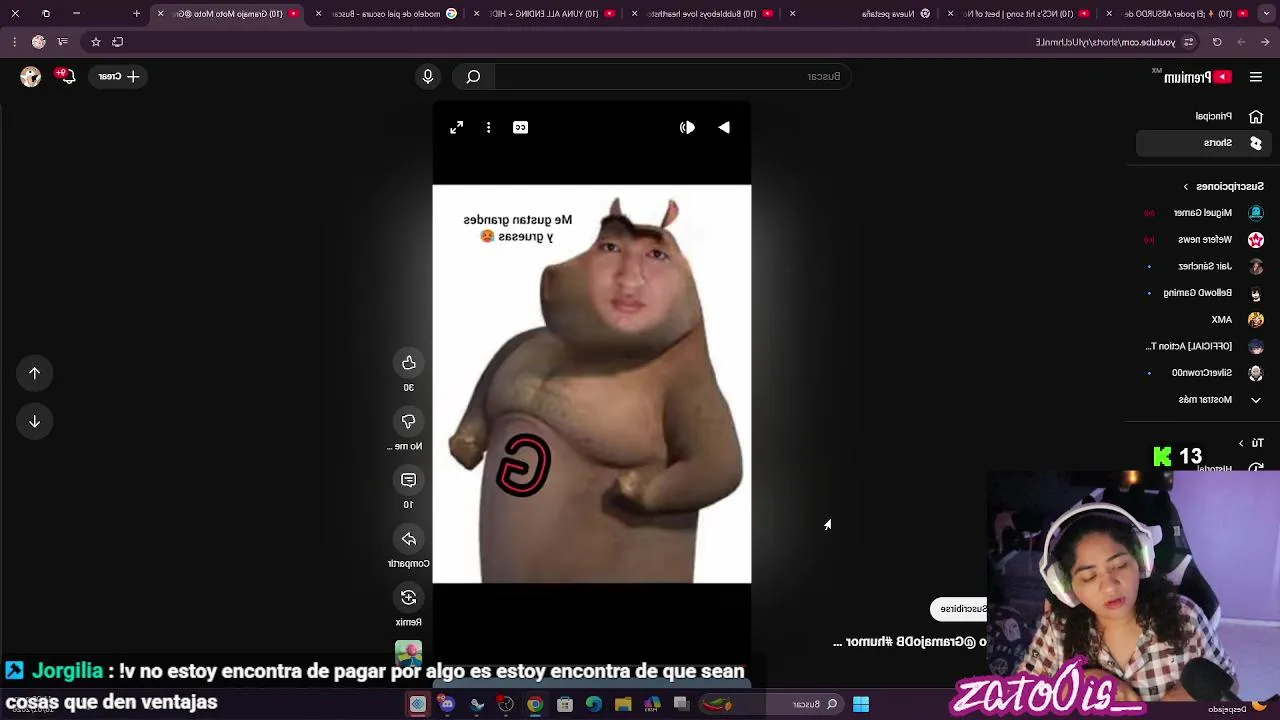Open the new tab plus button
This screenshot has height=720, width=1280.
pos(137,13)
